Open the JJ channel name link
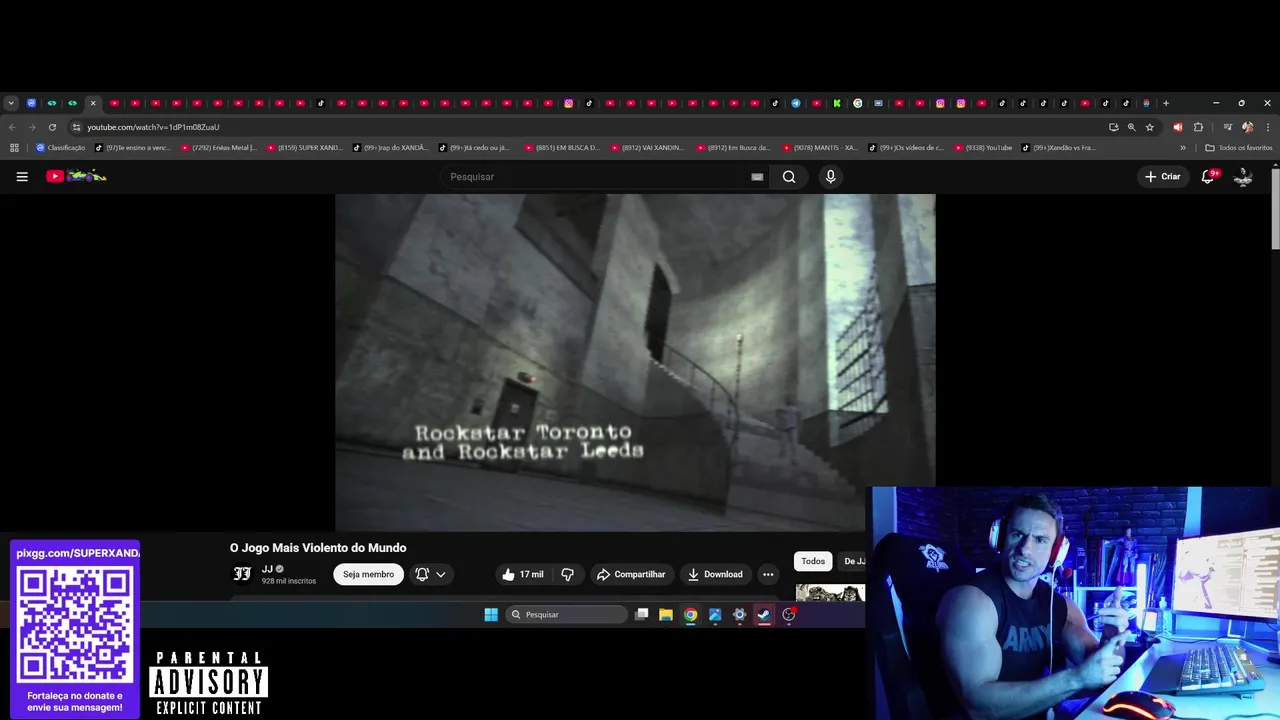This screenshot has height=720, width=1280. coord(267,569)
